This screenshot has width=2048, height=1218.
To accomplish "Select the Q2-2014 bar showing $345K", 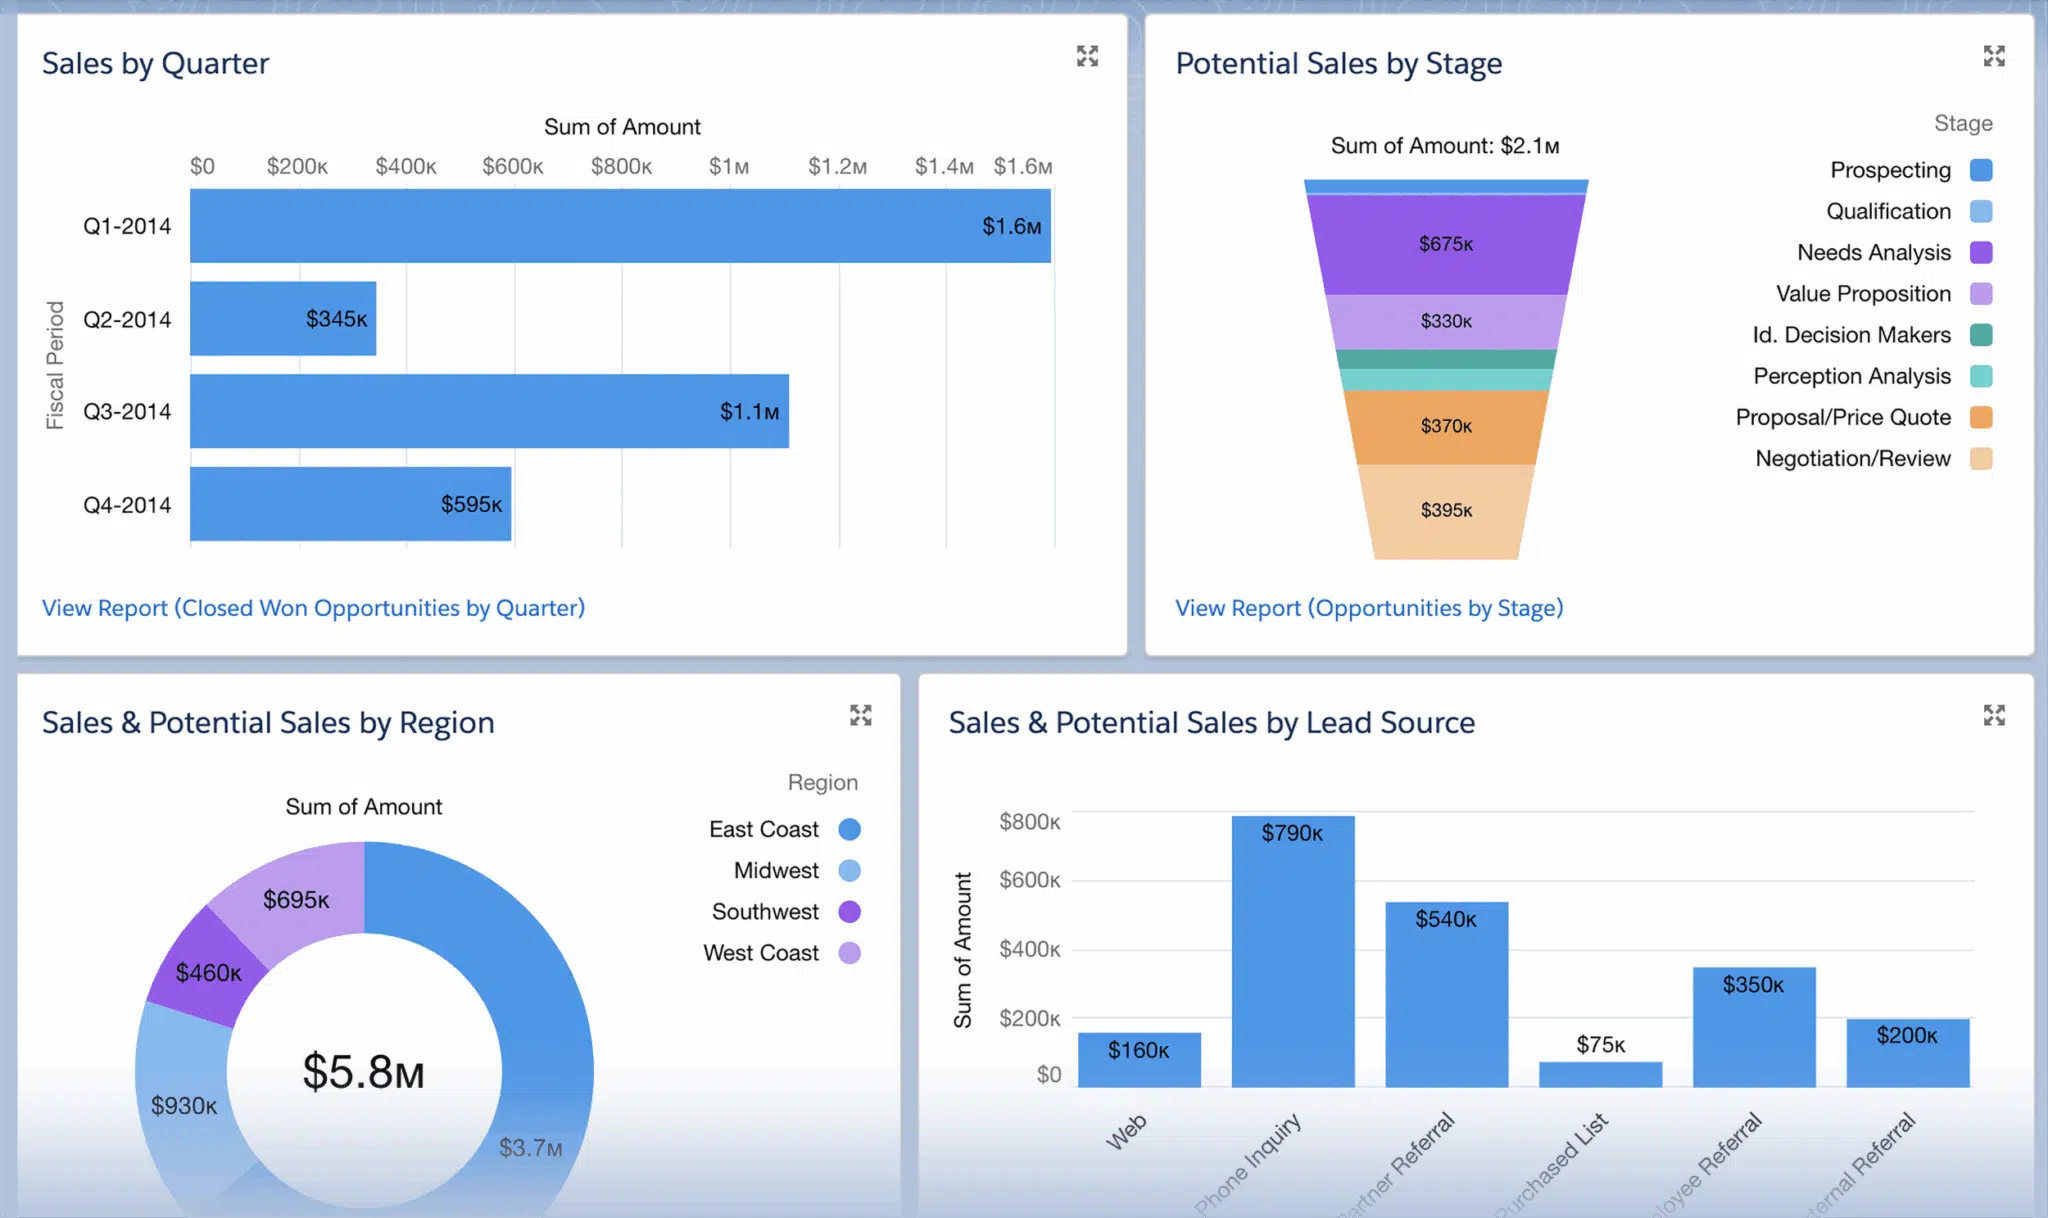I will 283,318.
